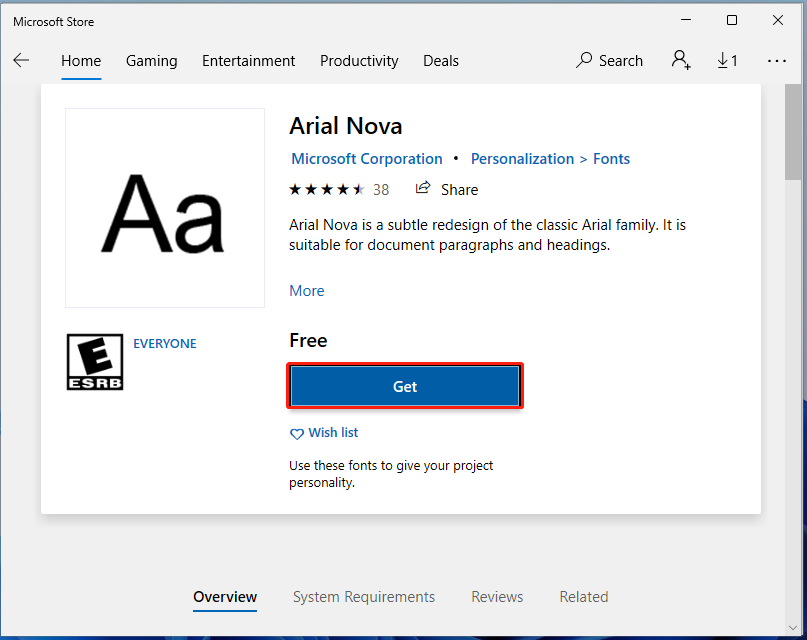This screenshot has height=640, width=807.
Task: Close the Microsoft Store window
Action: (x=778, y=21)
